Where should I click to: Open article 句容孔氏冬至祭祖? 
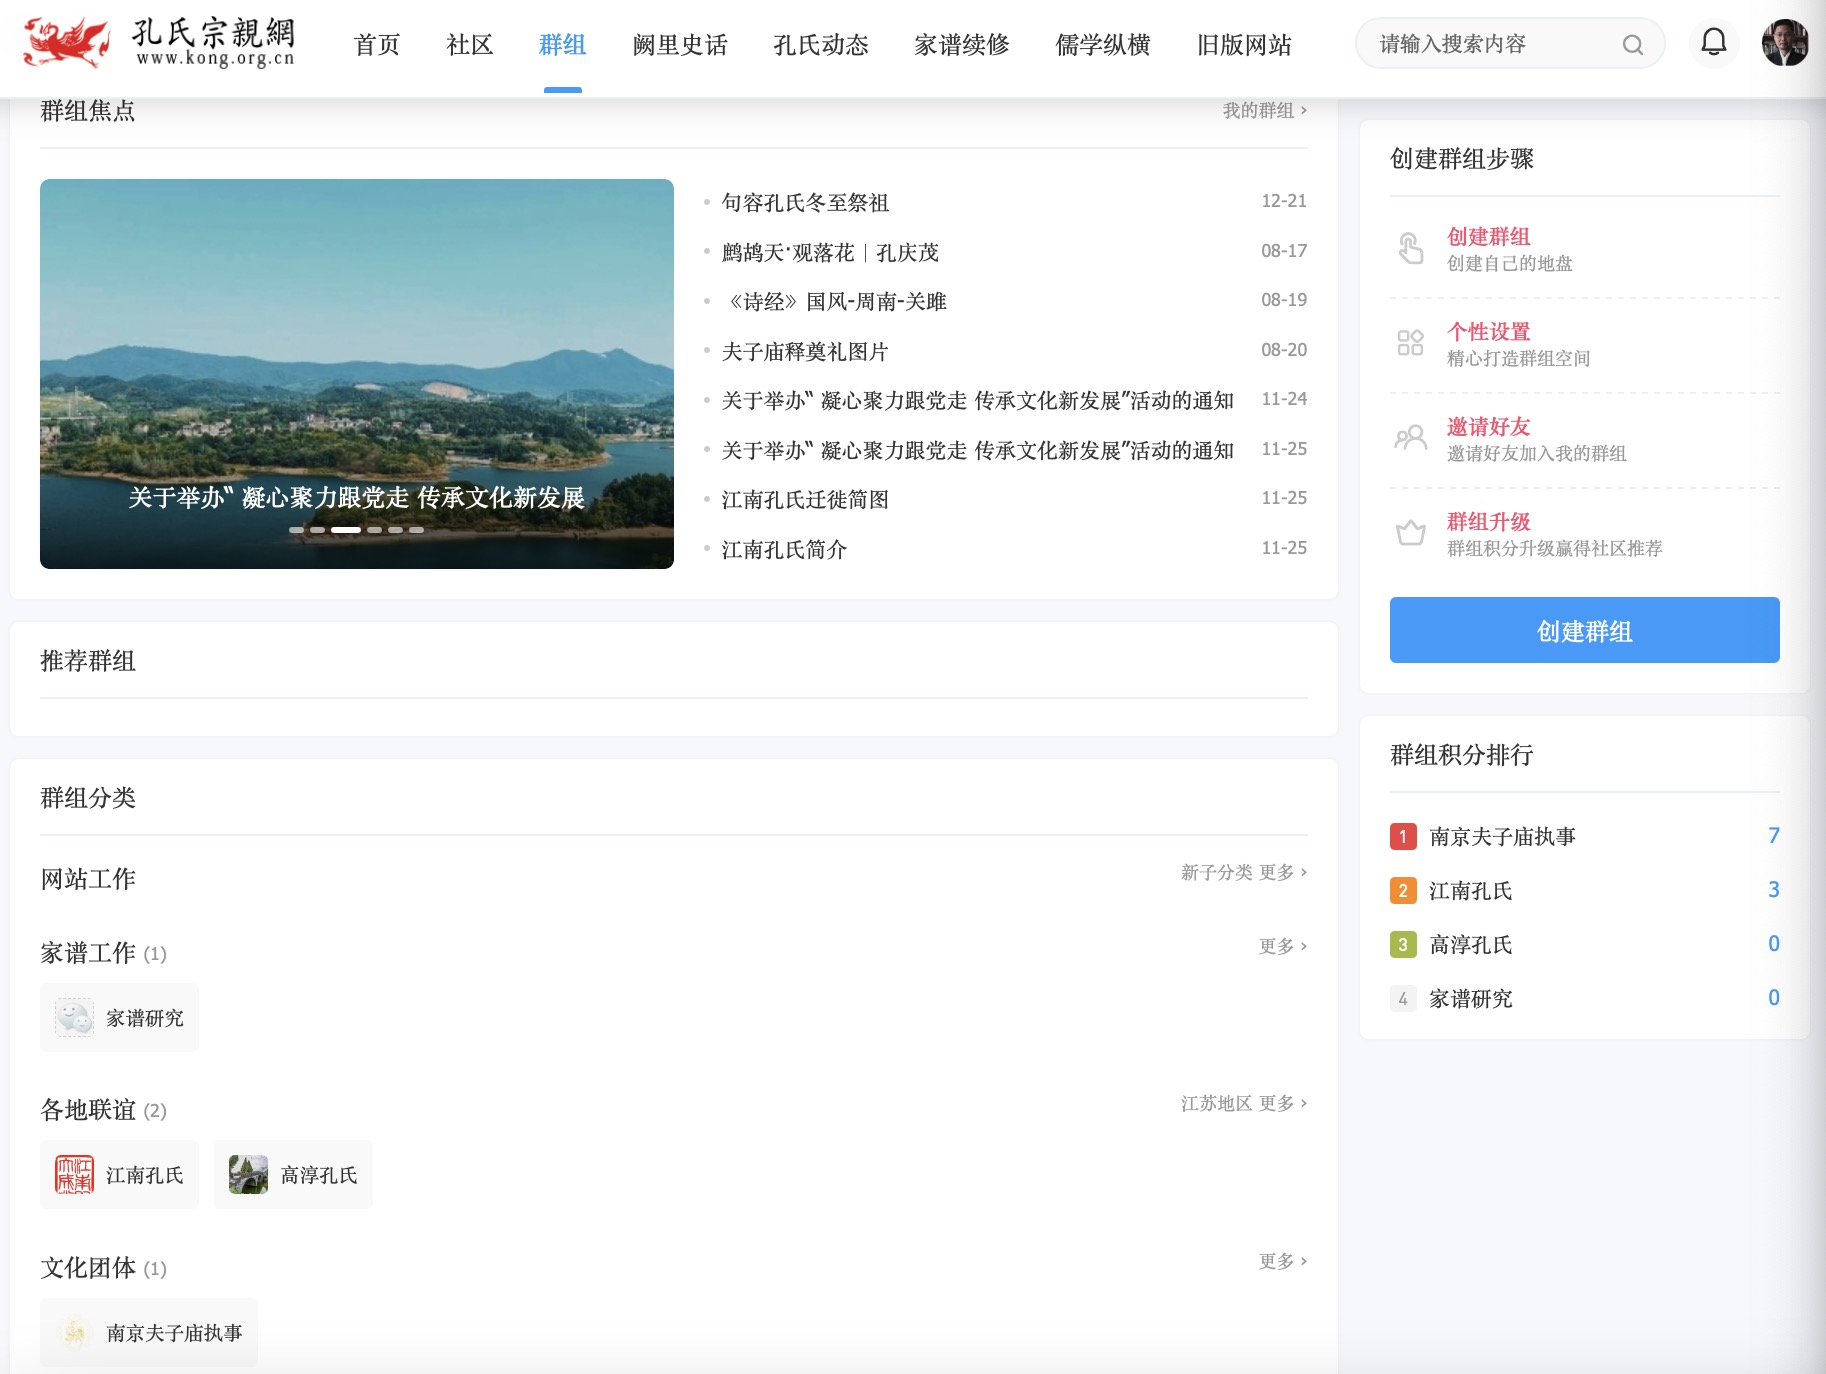pyautogui.click(x=805, y=202)
